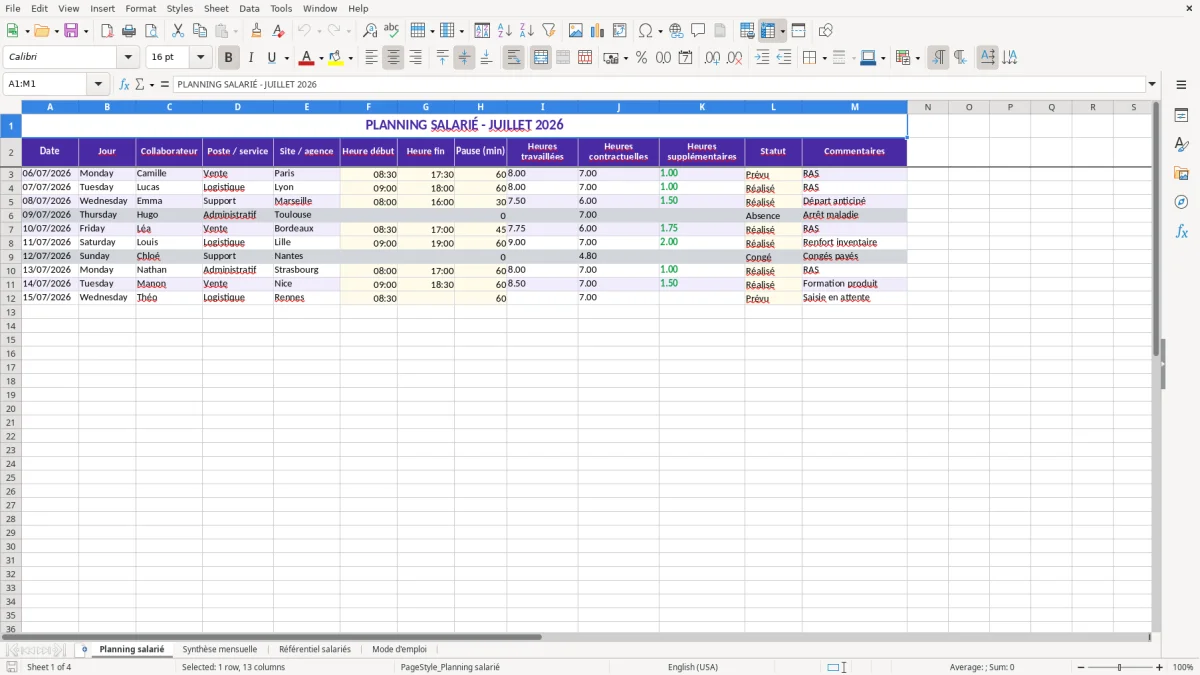Image resolution: width=1200 pixels, height=675 pixels.
Task: Open the Function Wizard fx icon
Action: coord(125,85)
